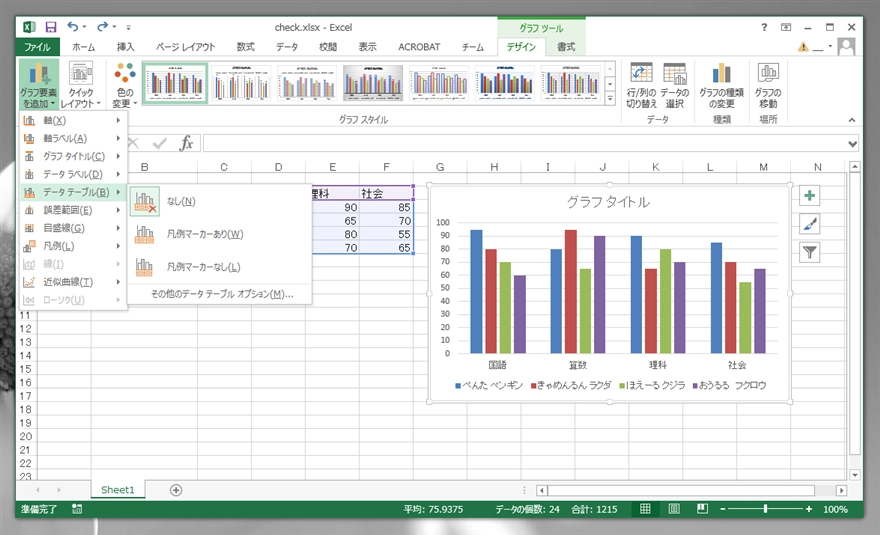Screen dimensions: 880x535
Task: Click the Undo arrow icon
Action: coord(72,26)
